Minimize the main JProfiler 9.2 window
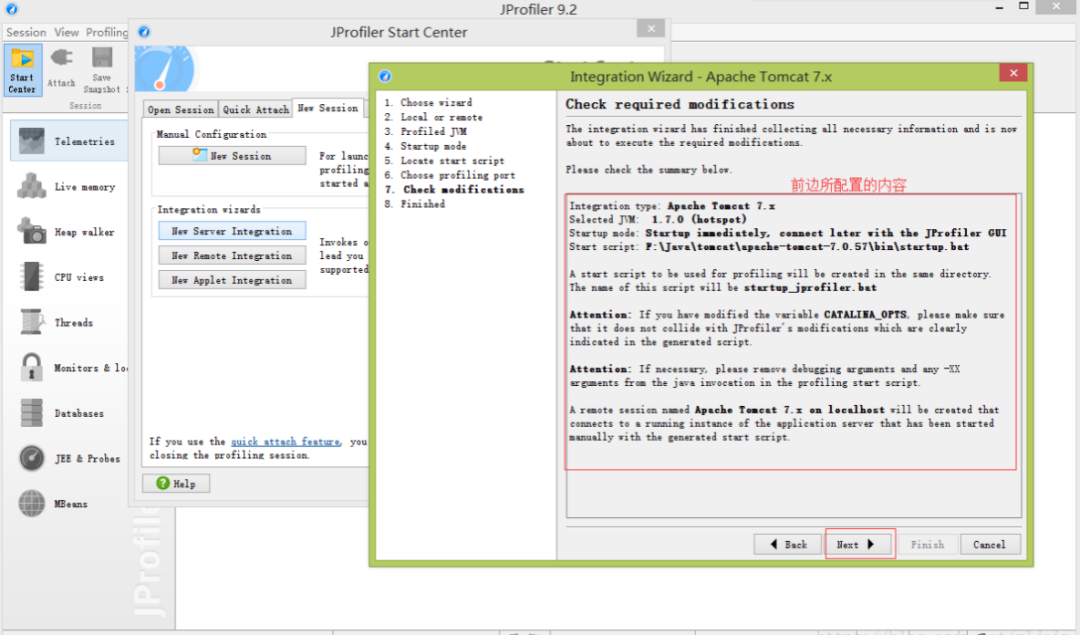 click(x=999, y=6)
